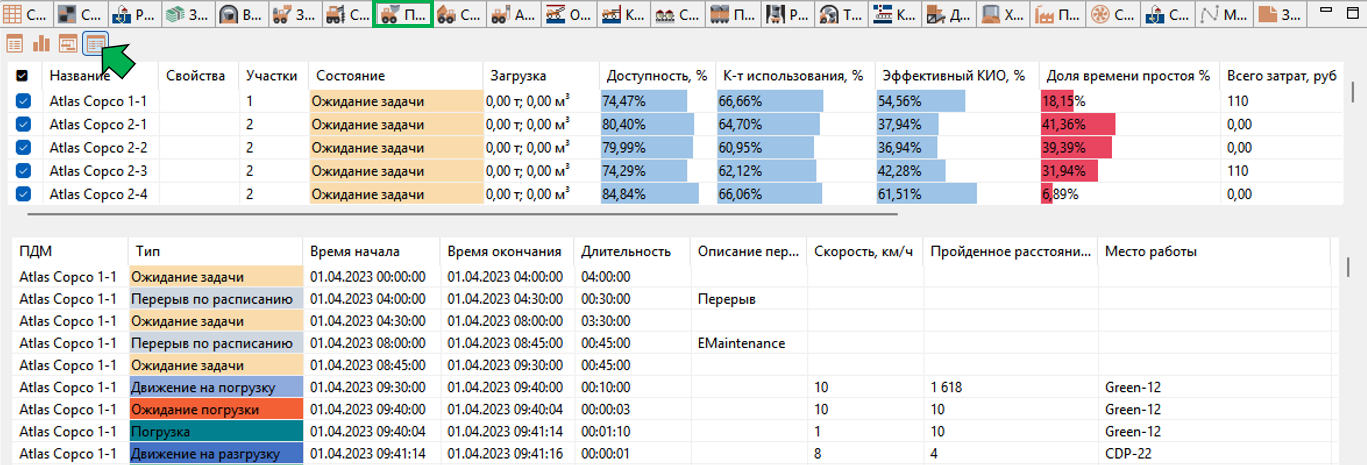Toggle the highlighted detailed table view icon
This screenshot has height=465, width=1367.
click(96, 43)
